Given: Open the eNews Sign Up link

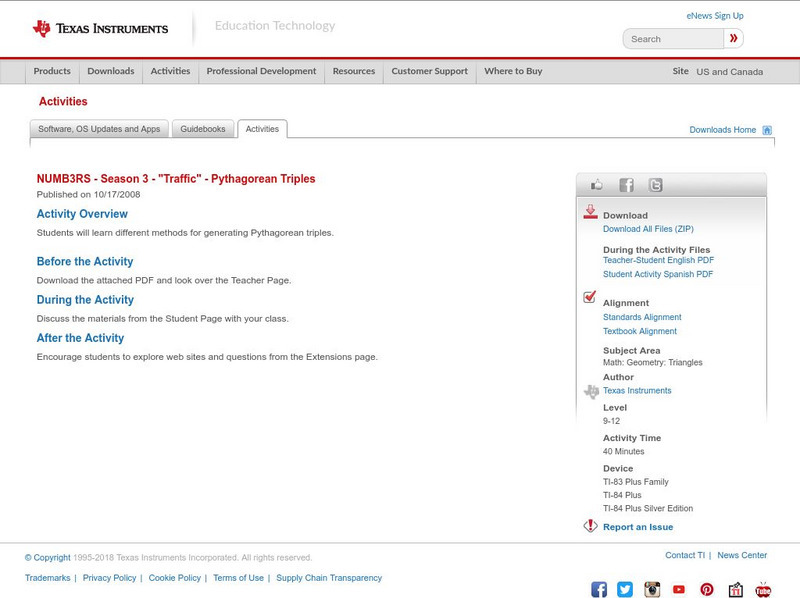Looking at the screenshot, I should [x=715, y=16].
